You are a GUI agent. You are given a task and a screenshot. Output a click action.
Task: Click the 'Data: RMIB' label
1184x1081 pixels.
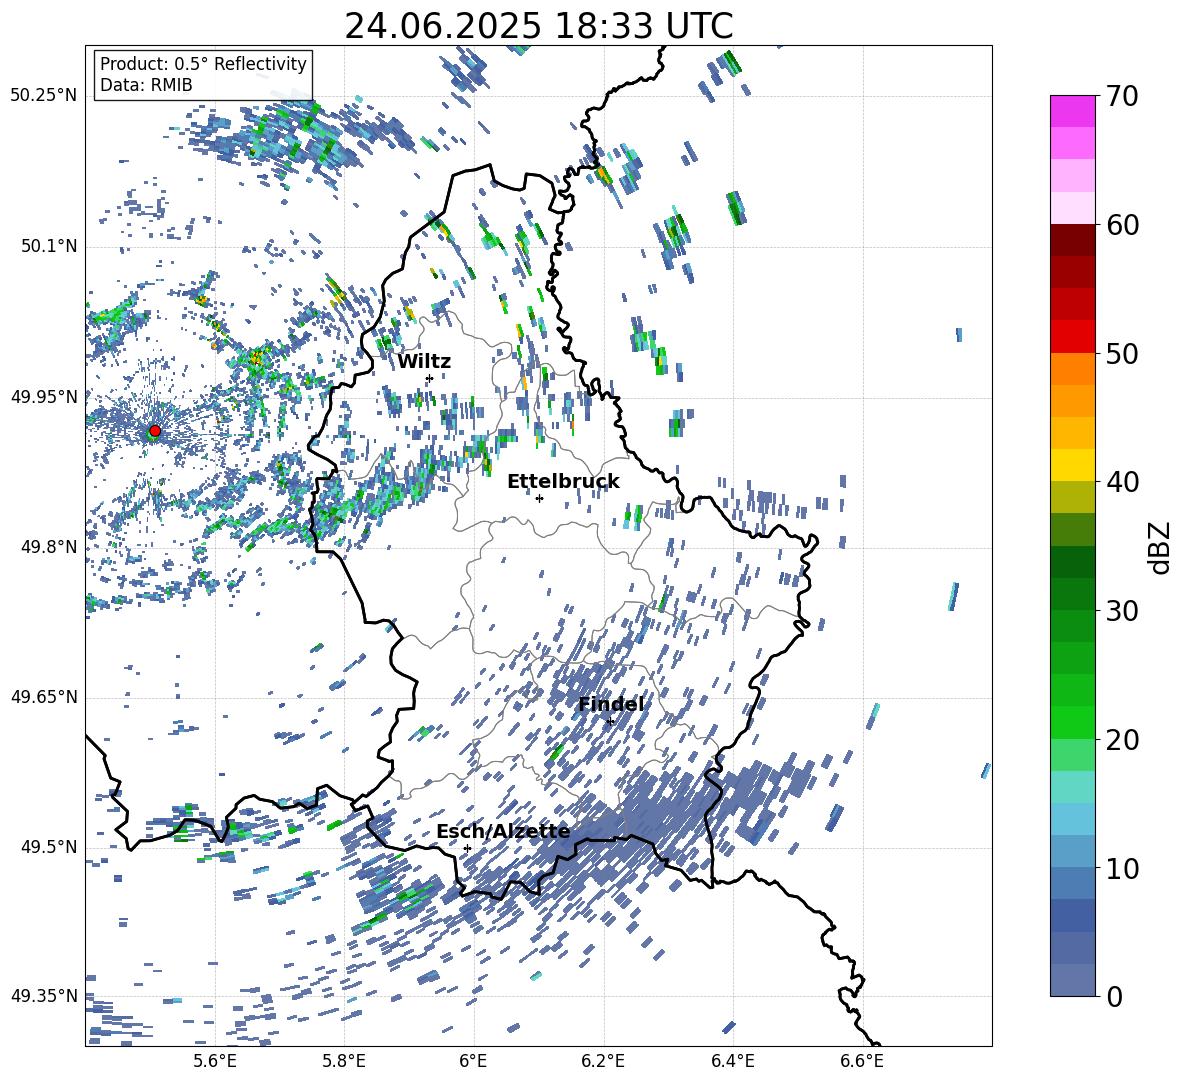point(146,85)
